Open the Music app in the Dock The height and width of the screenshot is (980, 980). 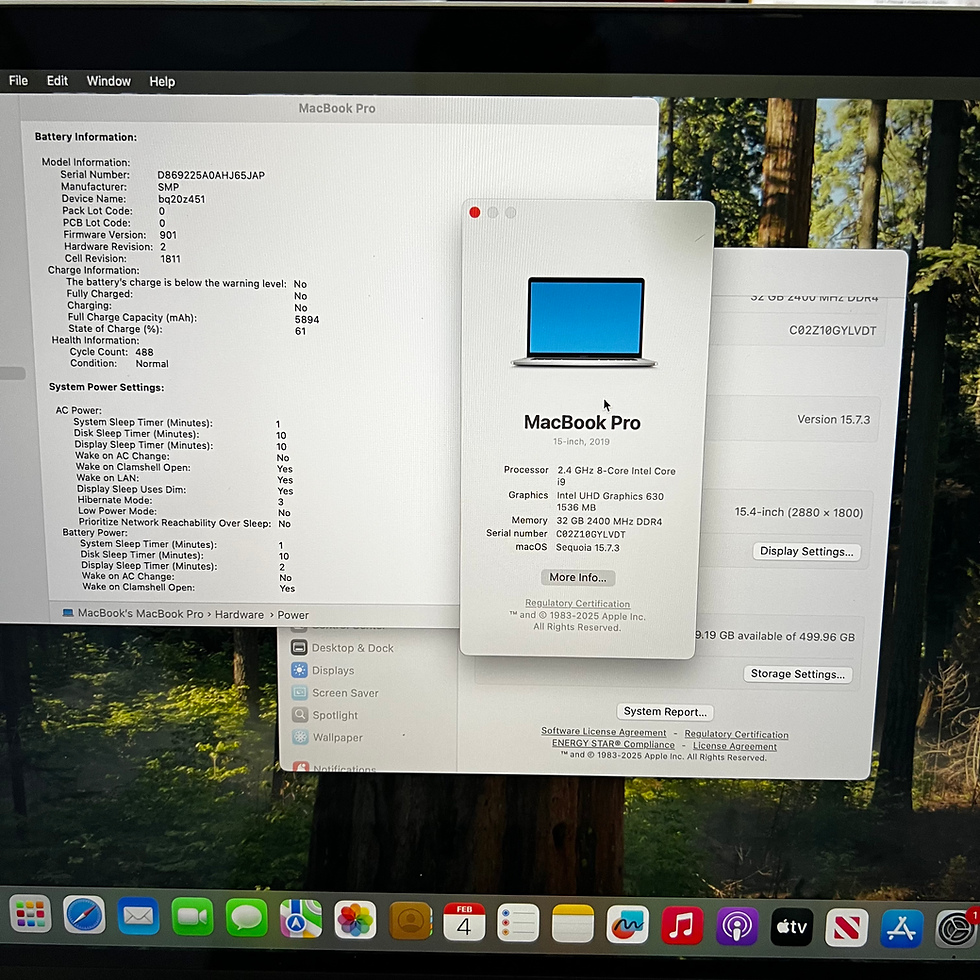tap(682, 925)
